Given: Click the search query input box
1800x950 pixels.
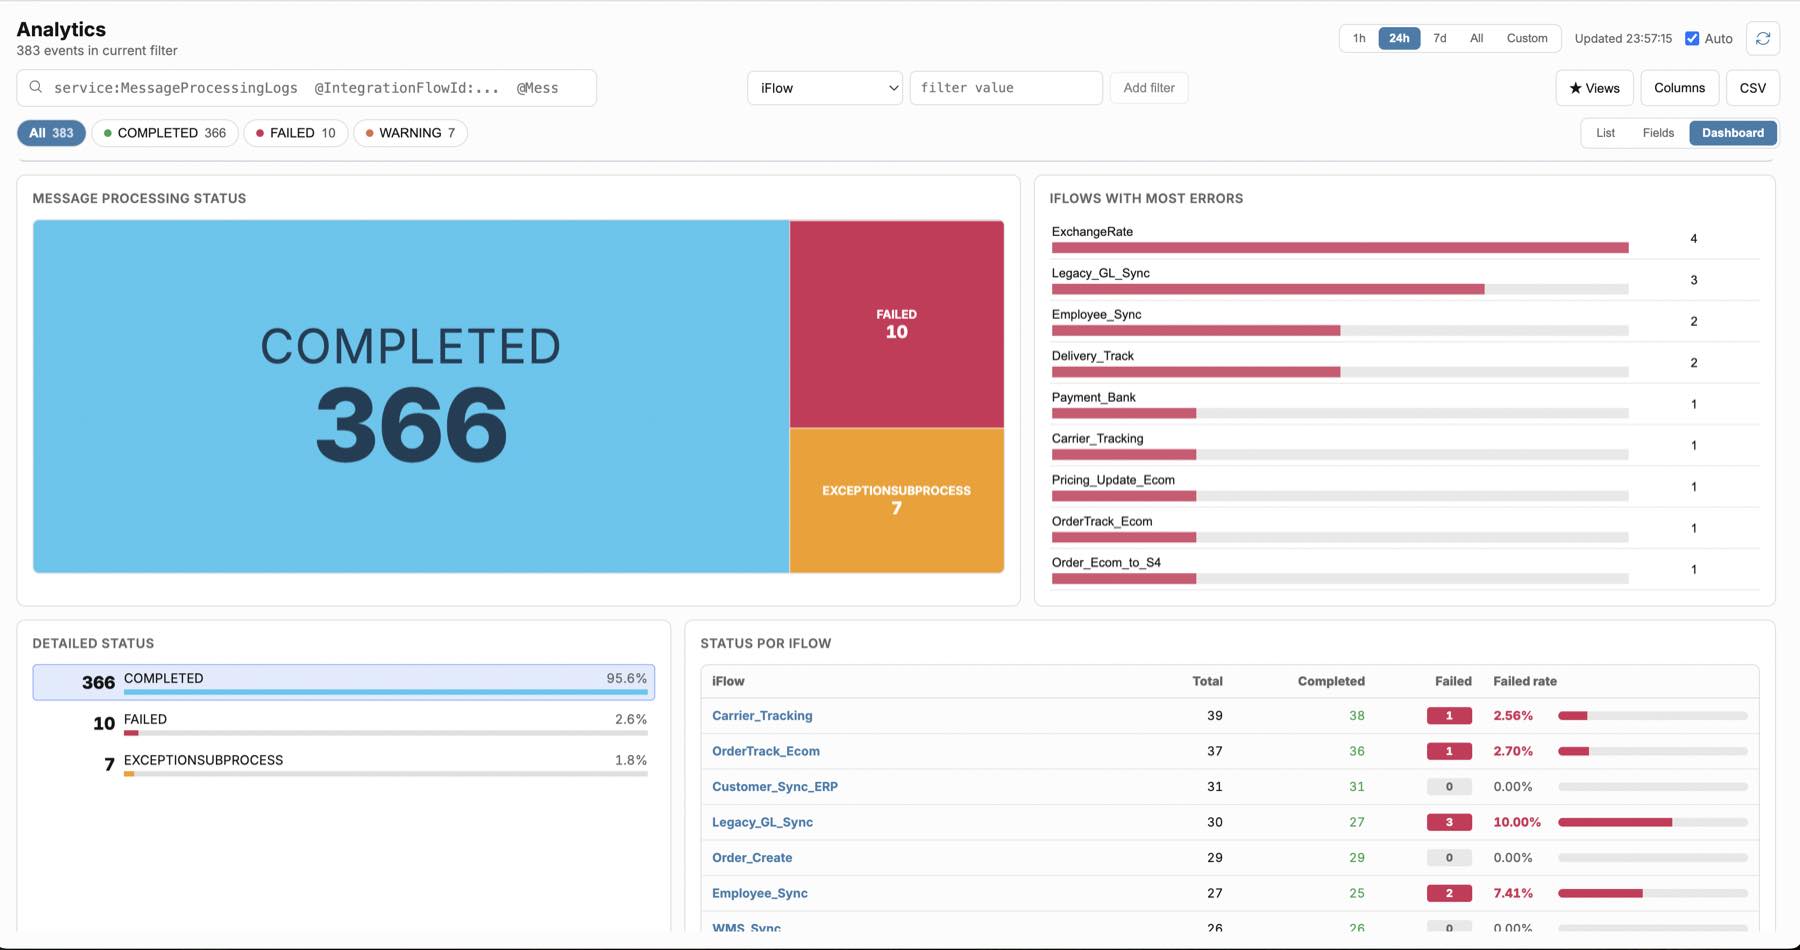Looking at the screenshot, I should point(306,88).
